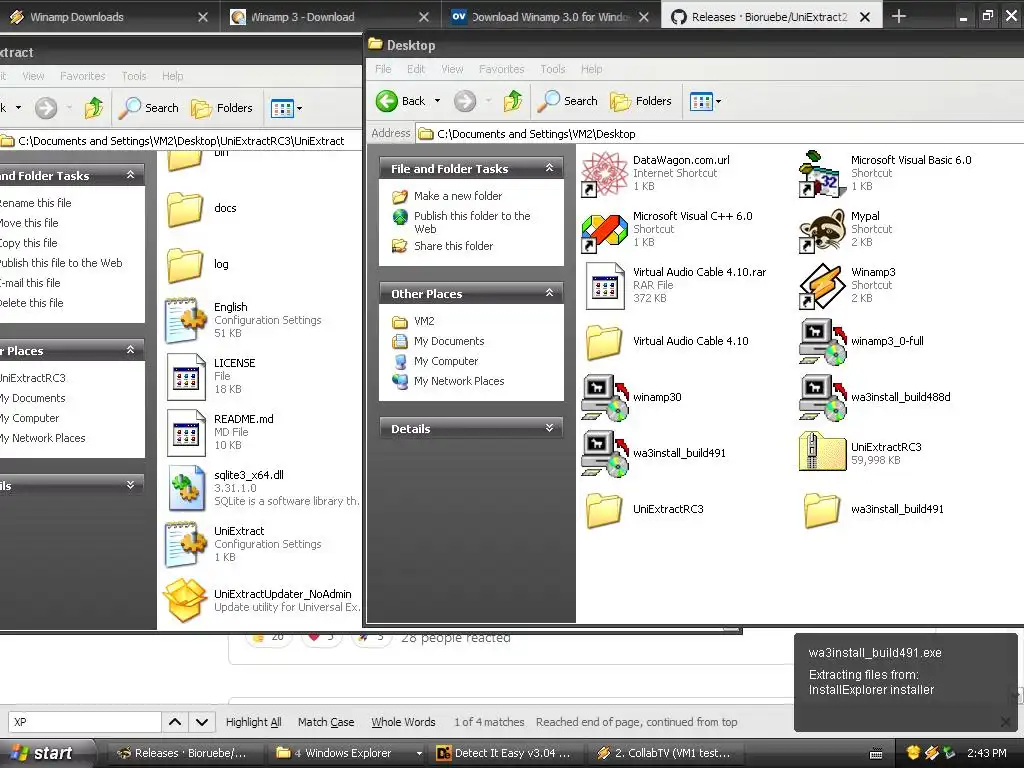Open File menu in Desktop window
The height and width of the screenshot is (768, 1024).
coord(383,69)
